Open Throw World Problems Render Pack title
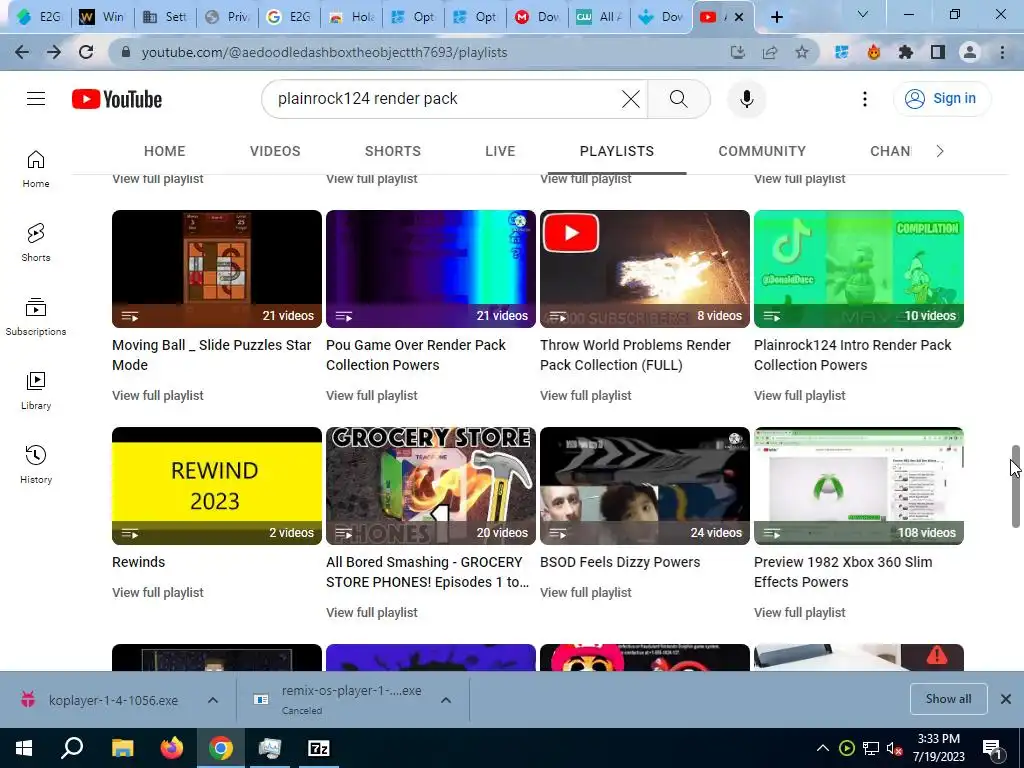1024x768 pixels. 635,355
